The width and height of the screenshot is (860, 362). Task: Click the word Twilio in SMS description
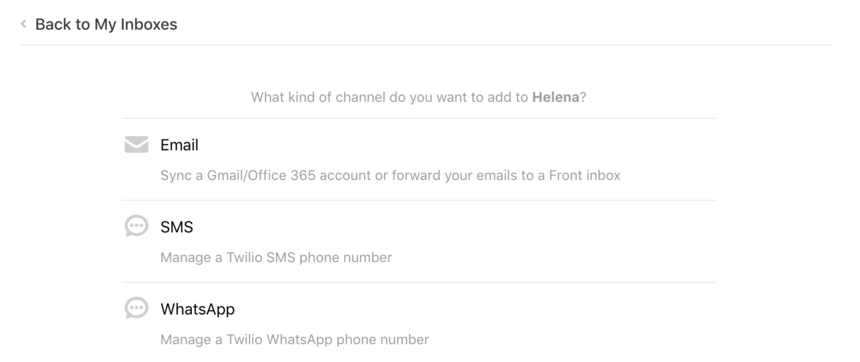245,257
